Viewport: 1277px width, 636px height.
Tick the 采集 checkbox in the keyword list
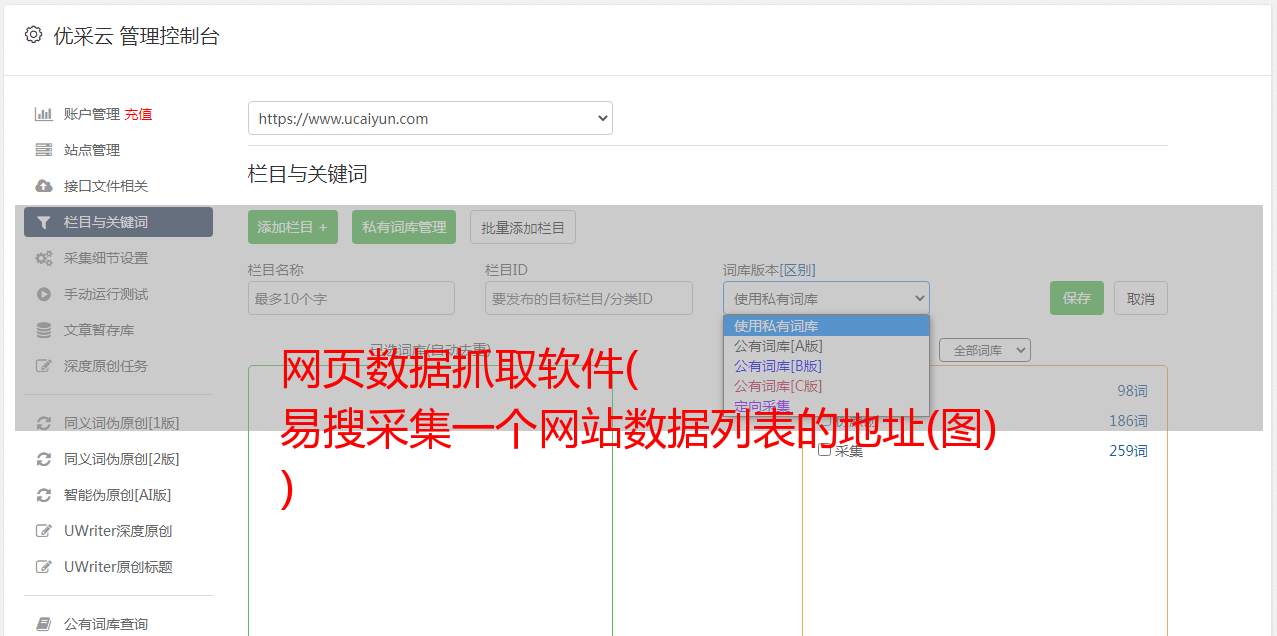coord(825,450)
